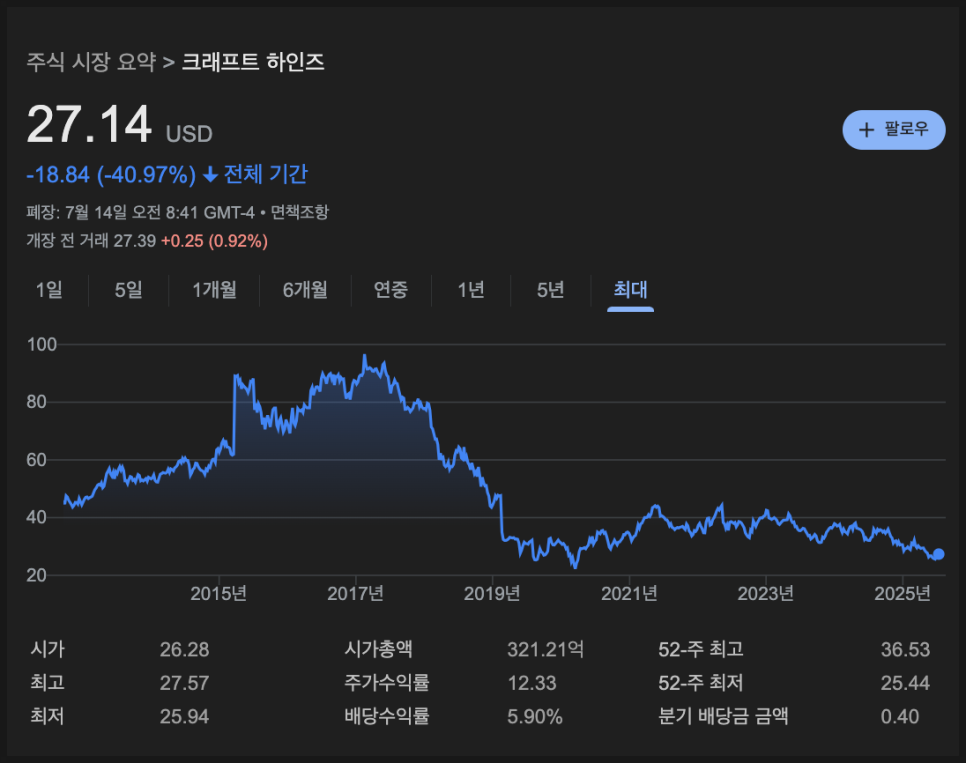This screenshot has height=763, width=966.
Task: Click the pre-market change +0.25 (0.92%)
Action: (x=214, y=241)
